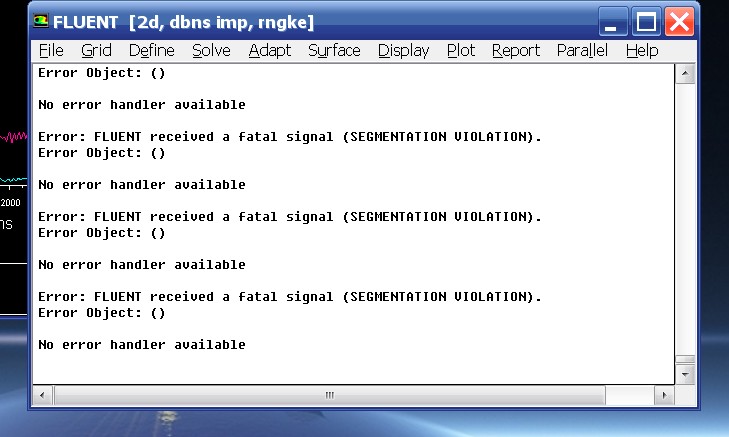Click the horizontal scrollbar left arrow
This screenshot has width=729, height=437.
tap(42, 395)
